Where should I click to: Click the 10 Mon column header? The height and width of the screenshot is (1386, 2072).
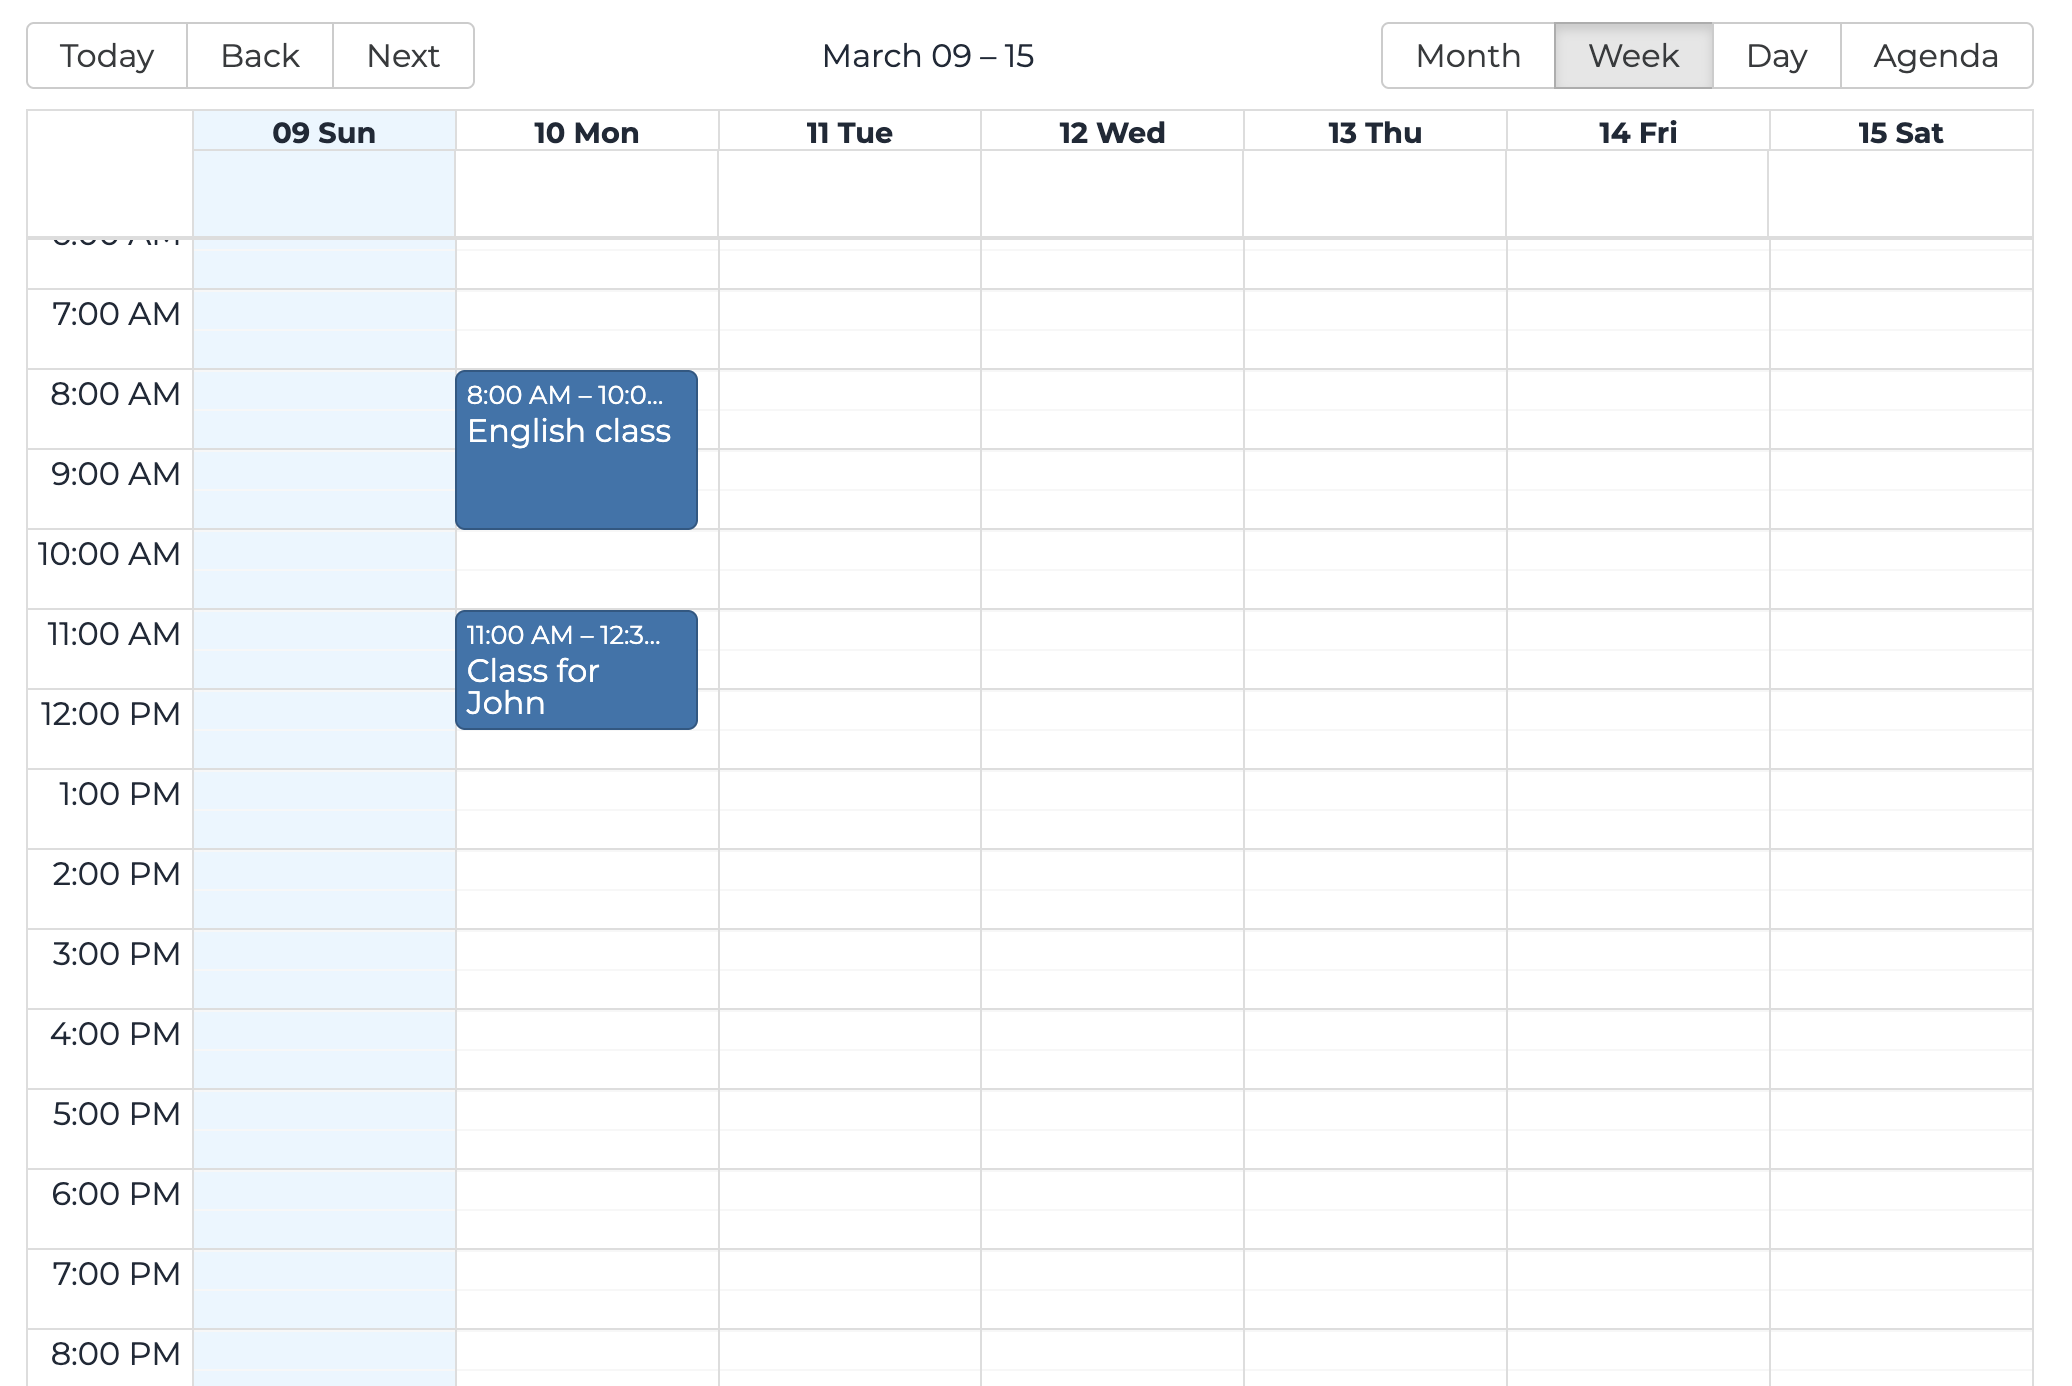[586, 133]
